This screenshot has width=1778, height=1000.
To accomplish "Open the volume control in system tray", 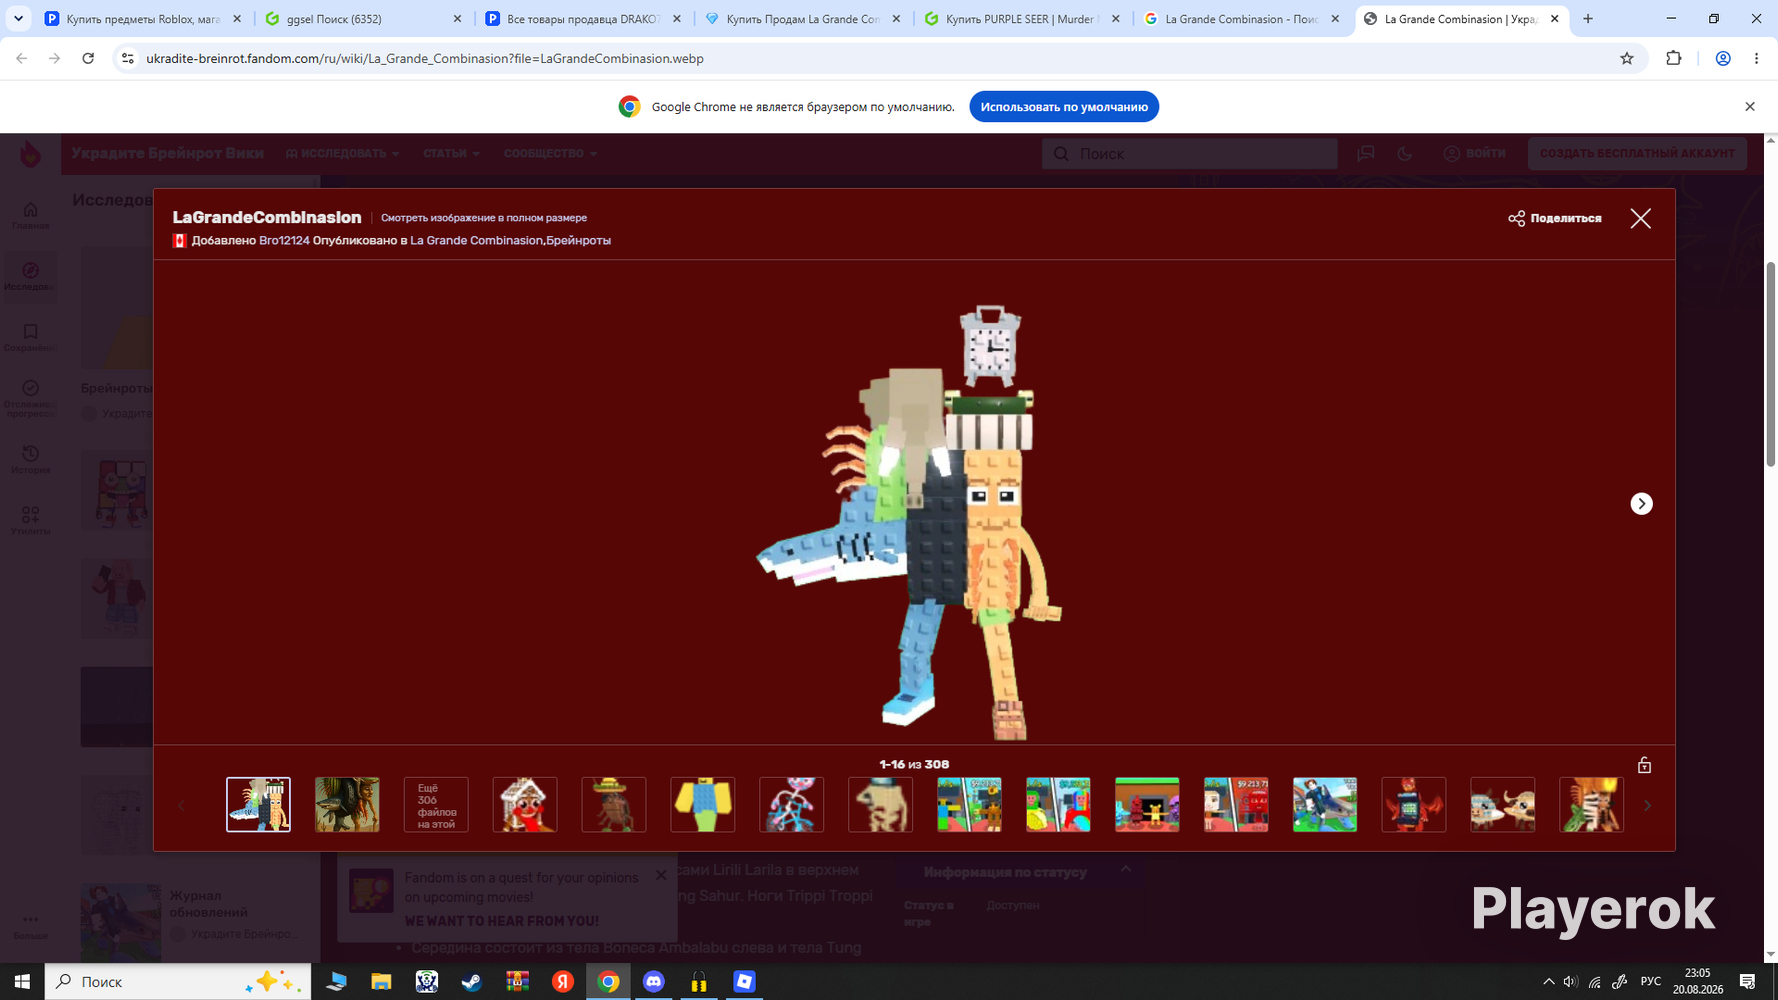I will tap(1571, 982).
